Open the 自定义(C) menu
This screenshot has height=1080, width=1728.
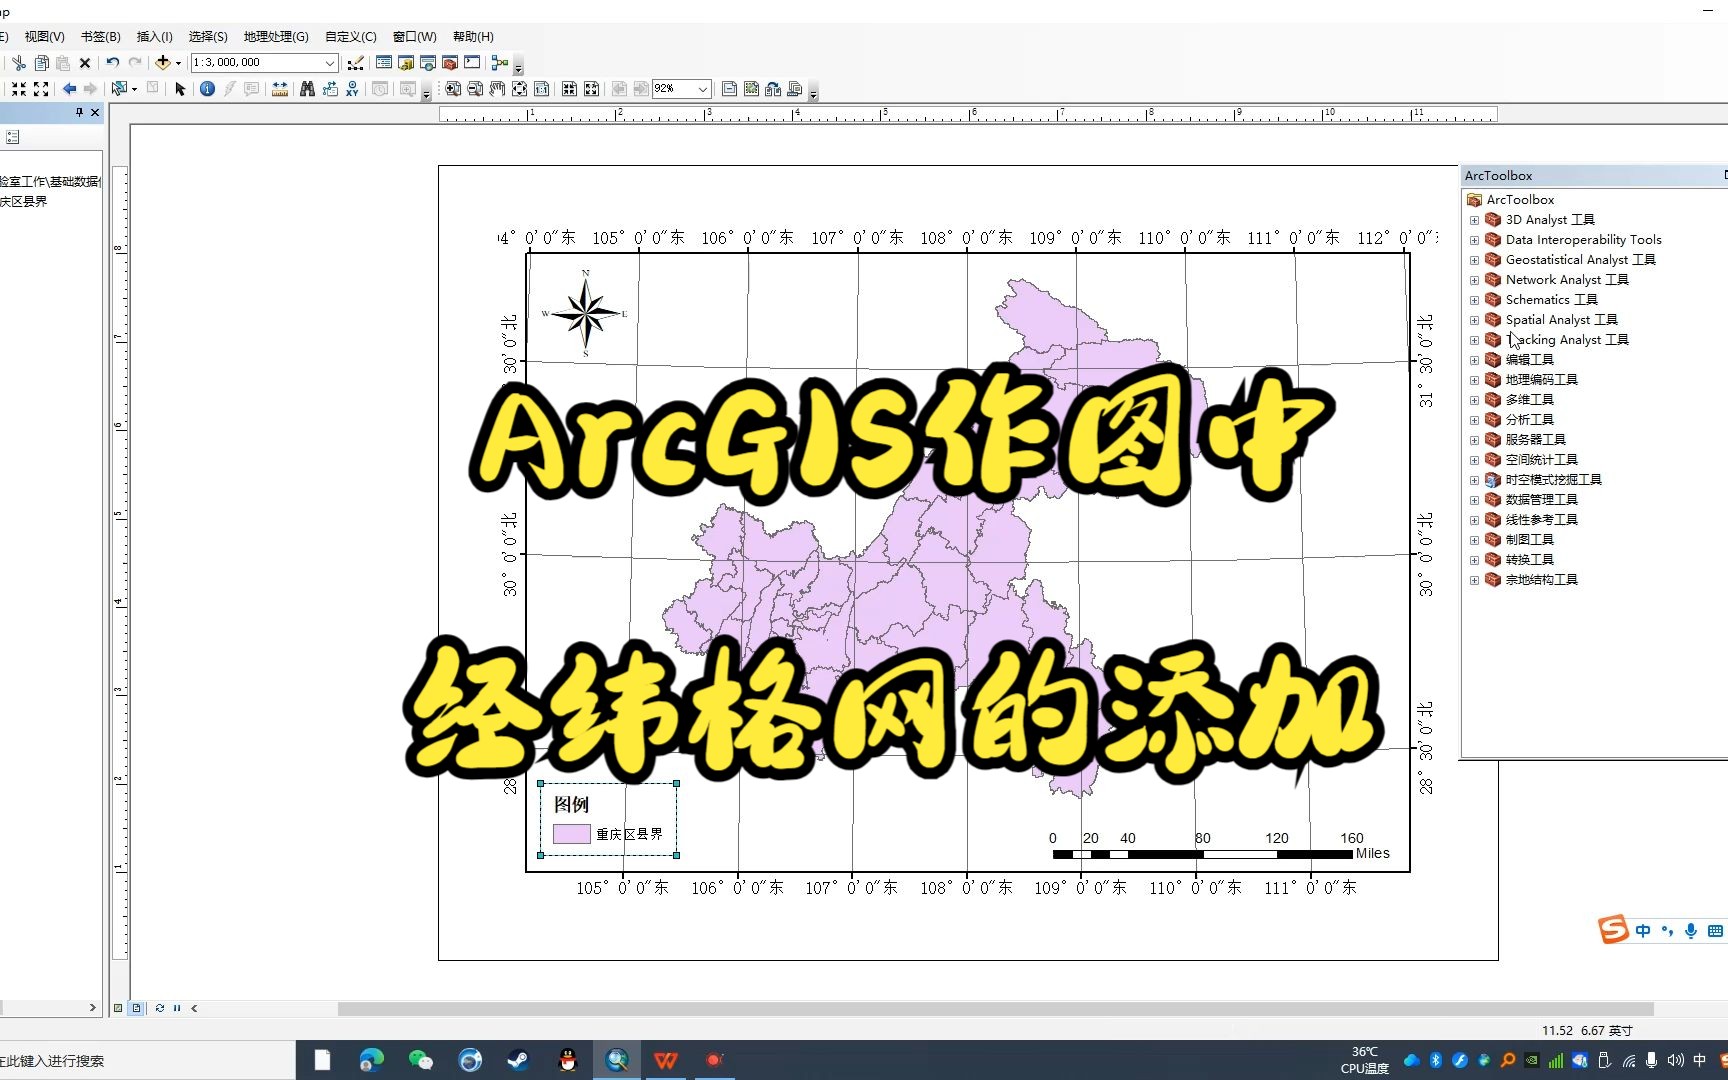pos(350,36)
